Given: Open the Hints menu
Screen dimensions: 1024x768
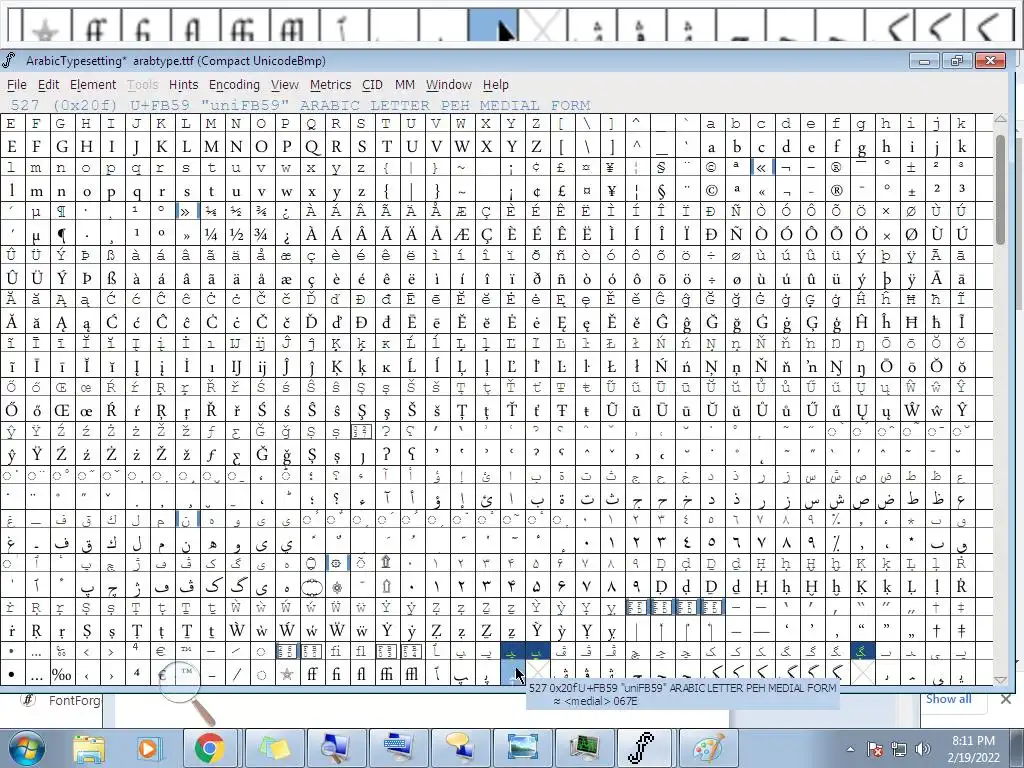Looking at the screenshot, I should [183, 84].
